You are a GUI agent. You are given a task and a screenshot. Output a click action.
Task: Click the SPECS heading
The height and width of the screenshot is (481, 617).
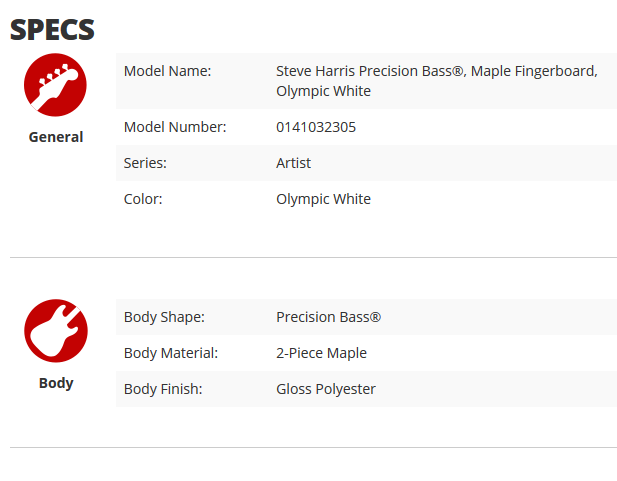tap(52, 30)
